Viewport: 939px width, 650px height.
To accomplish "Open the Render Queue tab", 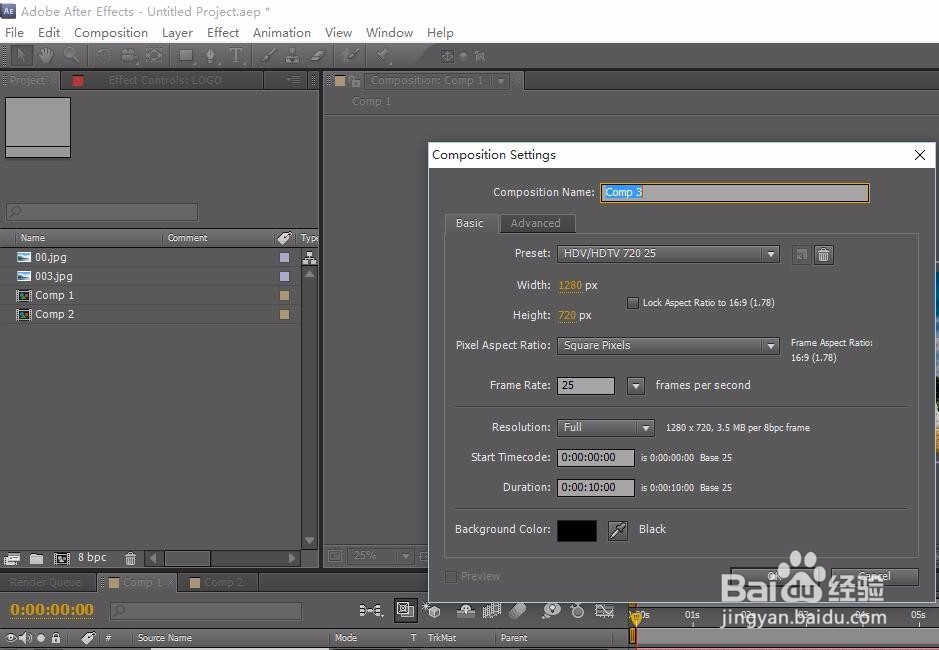I will 46,582.
